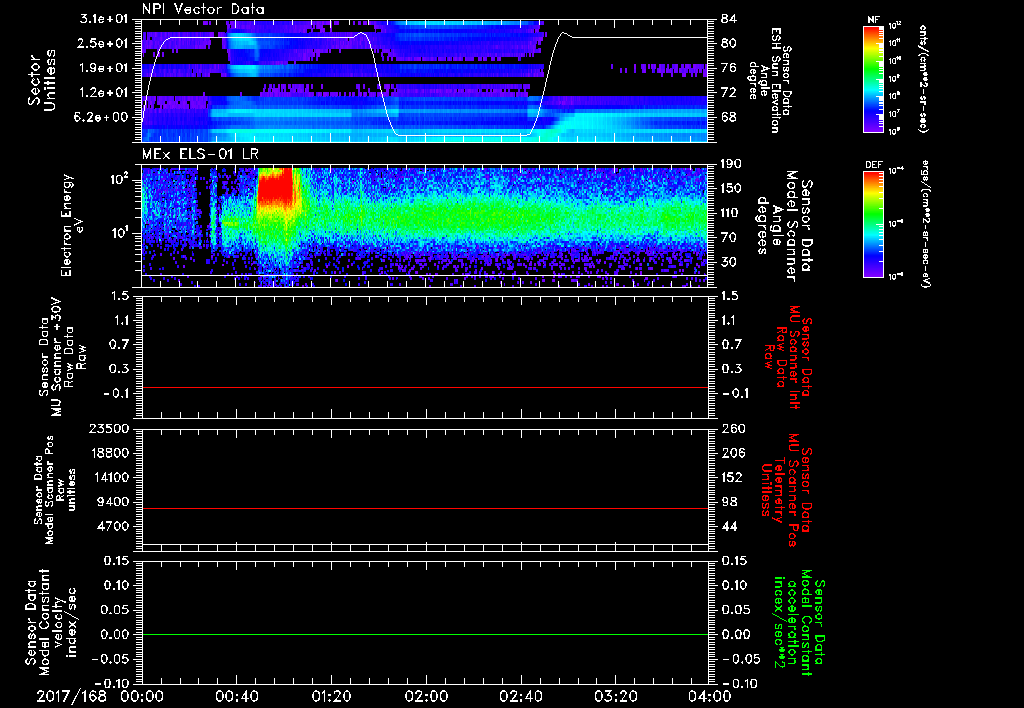Click the "00:40" time axis label
1024x708 pixels.
236,696
